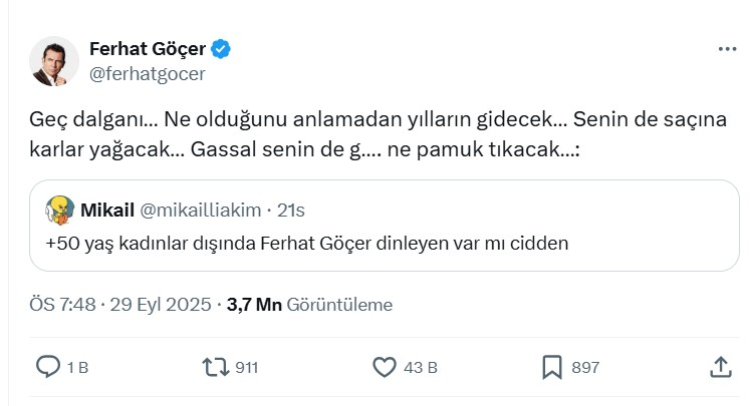The width and height of the screenshot is (750, 406).
Task: Like the tweet with the heart icon
Action: pos(384,367)
